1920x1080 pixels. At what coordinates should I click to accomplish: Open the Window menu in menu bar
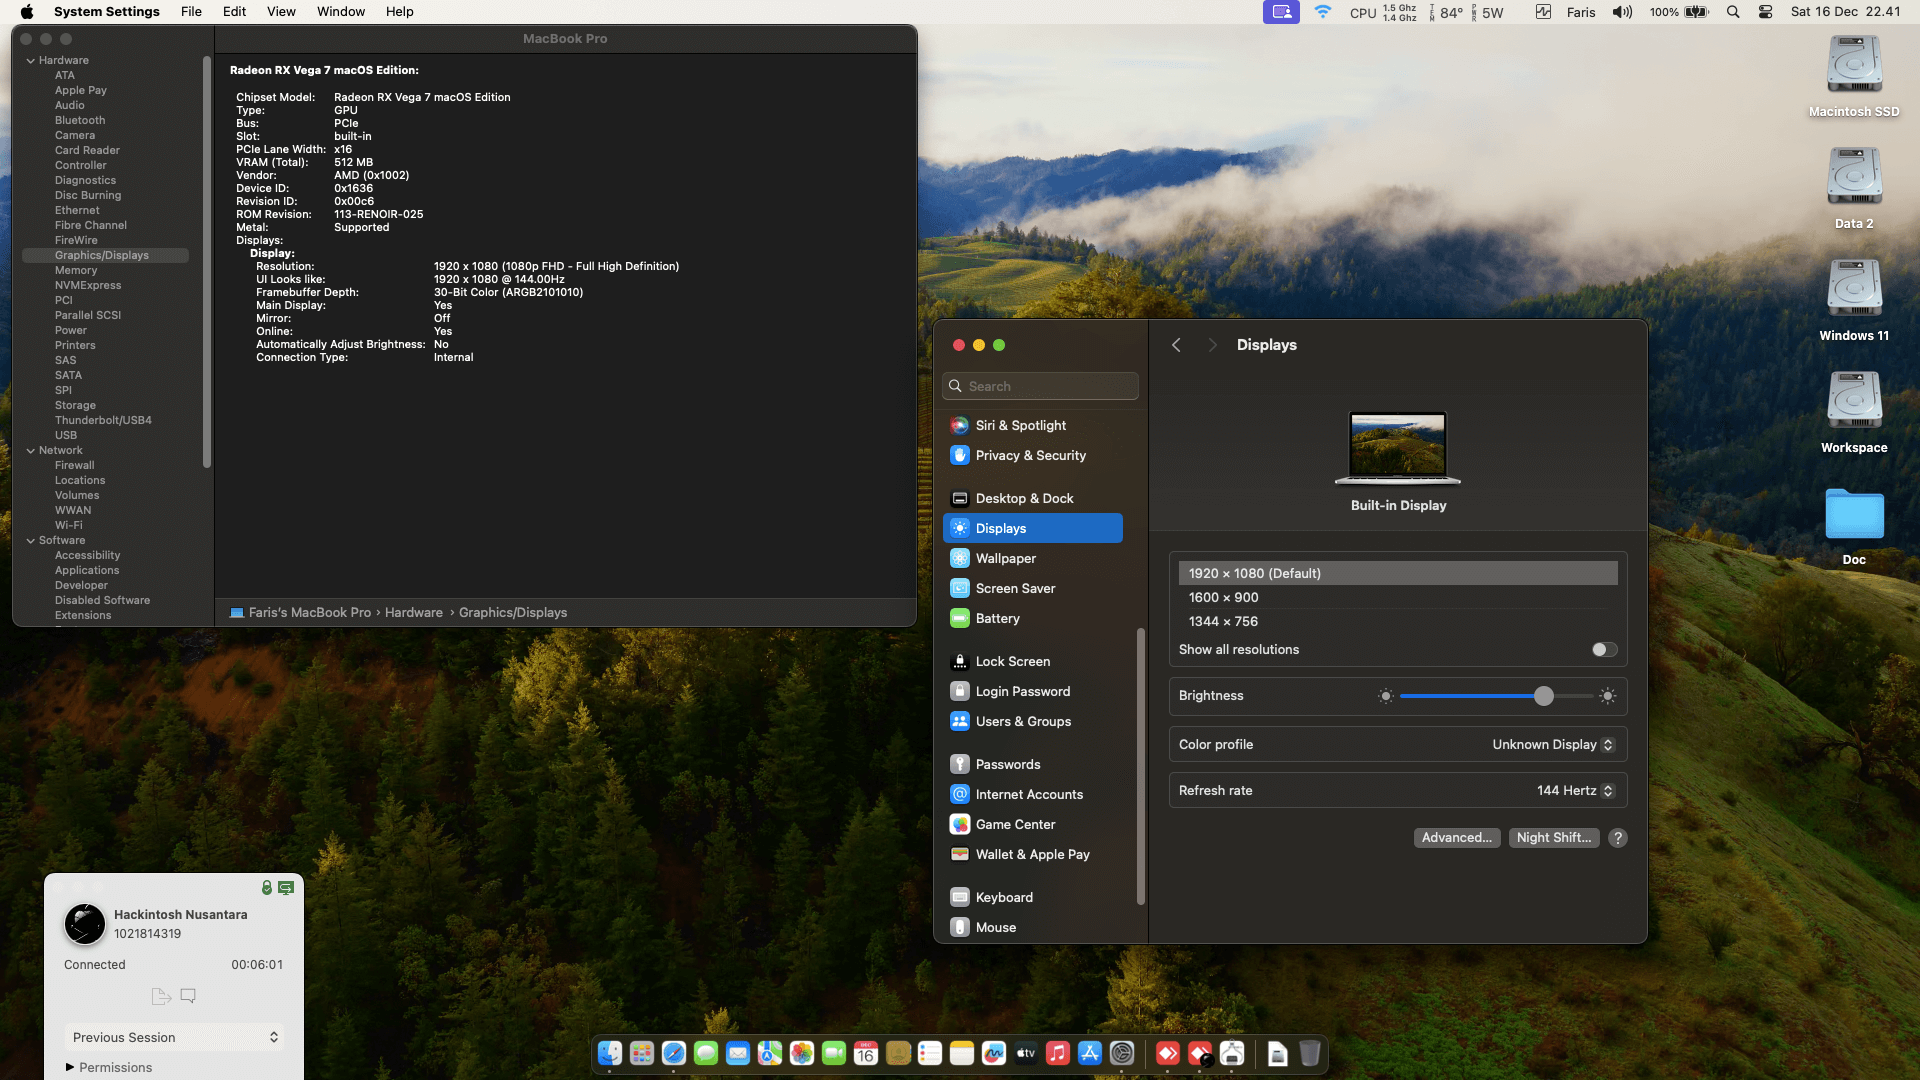340,11
